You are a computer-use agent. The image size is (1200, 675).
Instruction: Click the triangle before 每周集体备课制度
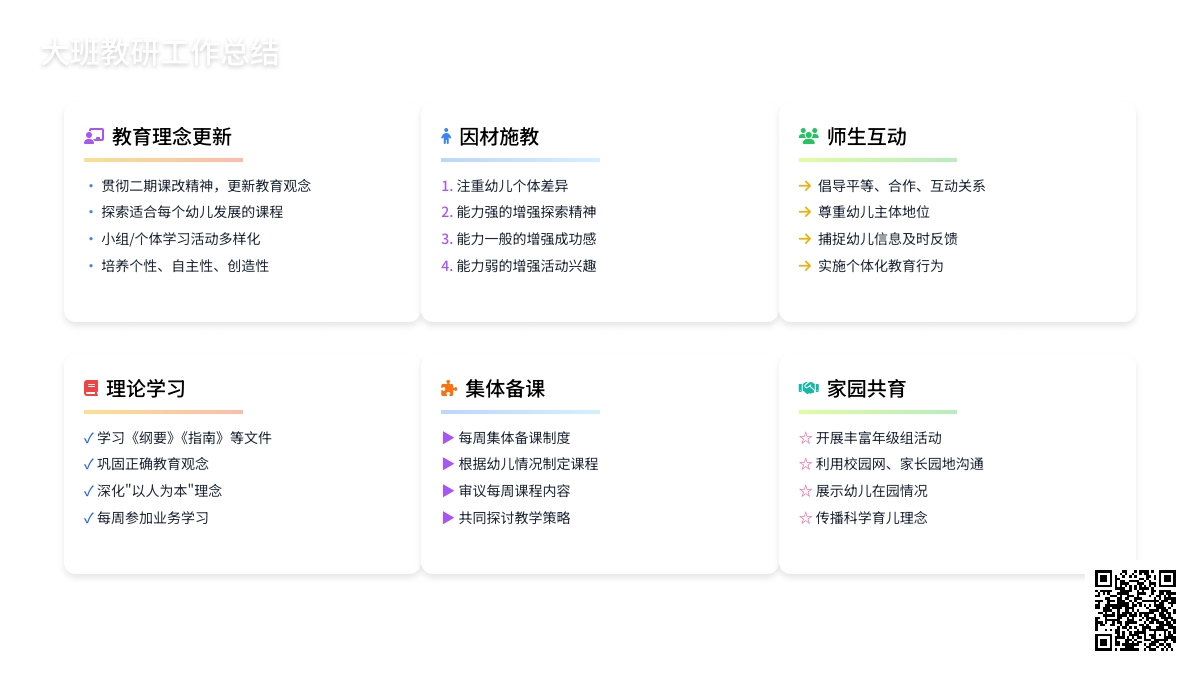[448, 438]
